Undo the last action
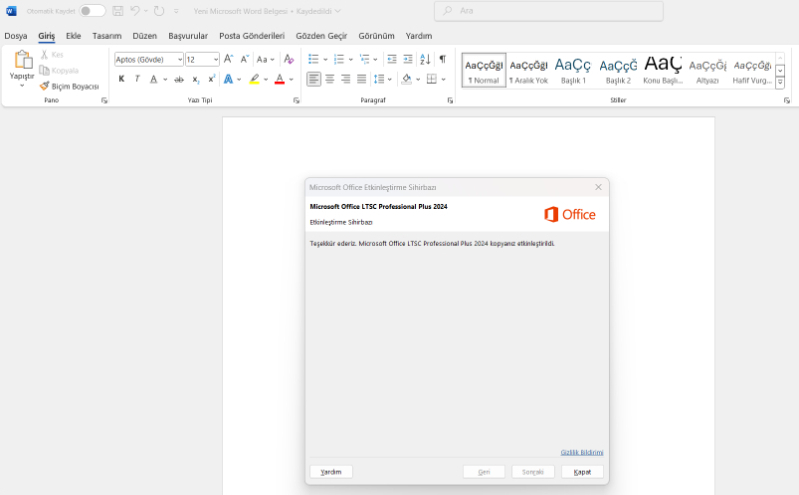799x495 pixels. (135, 11)
